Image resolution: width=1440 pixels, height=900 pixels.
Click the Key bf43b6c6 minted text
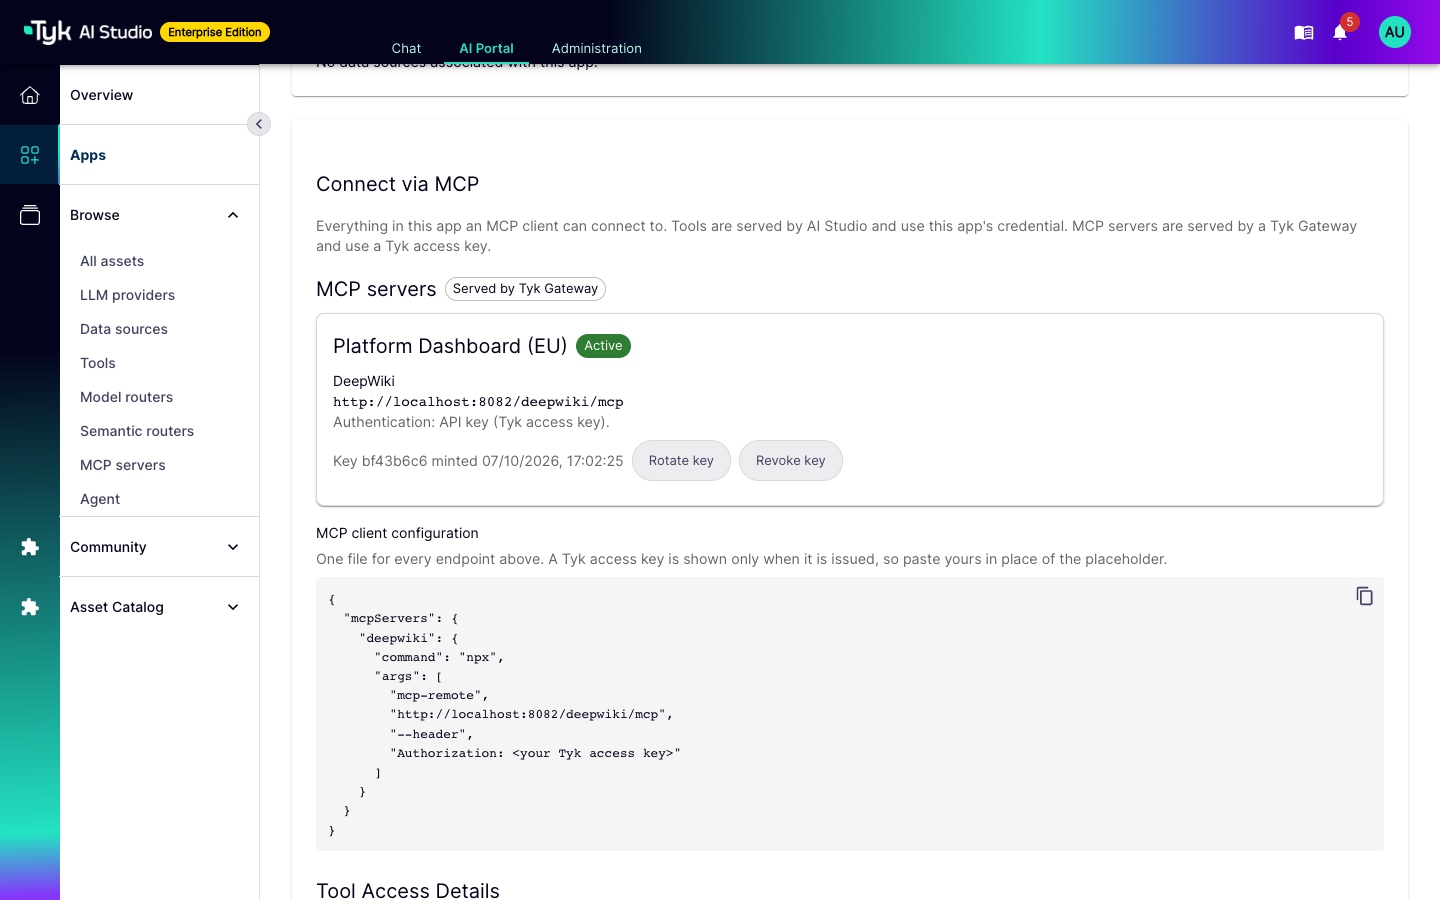pos(478,461)
